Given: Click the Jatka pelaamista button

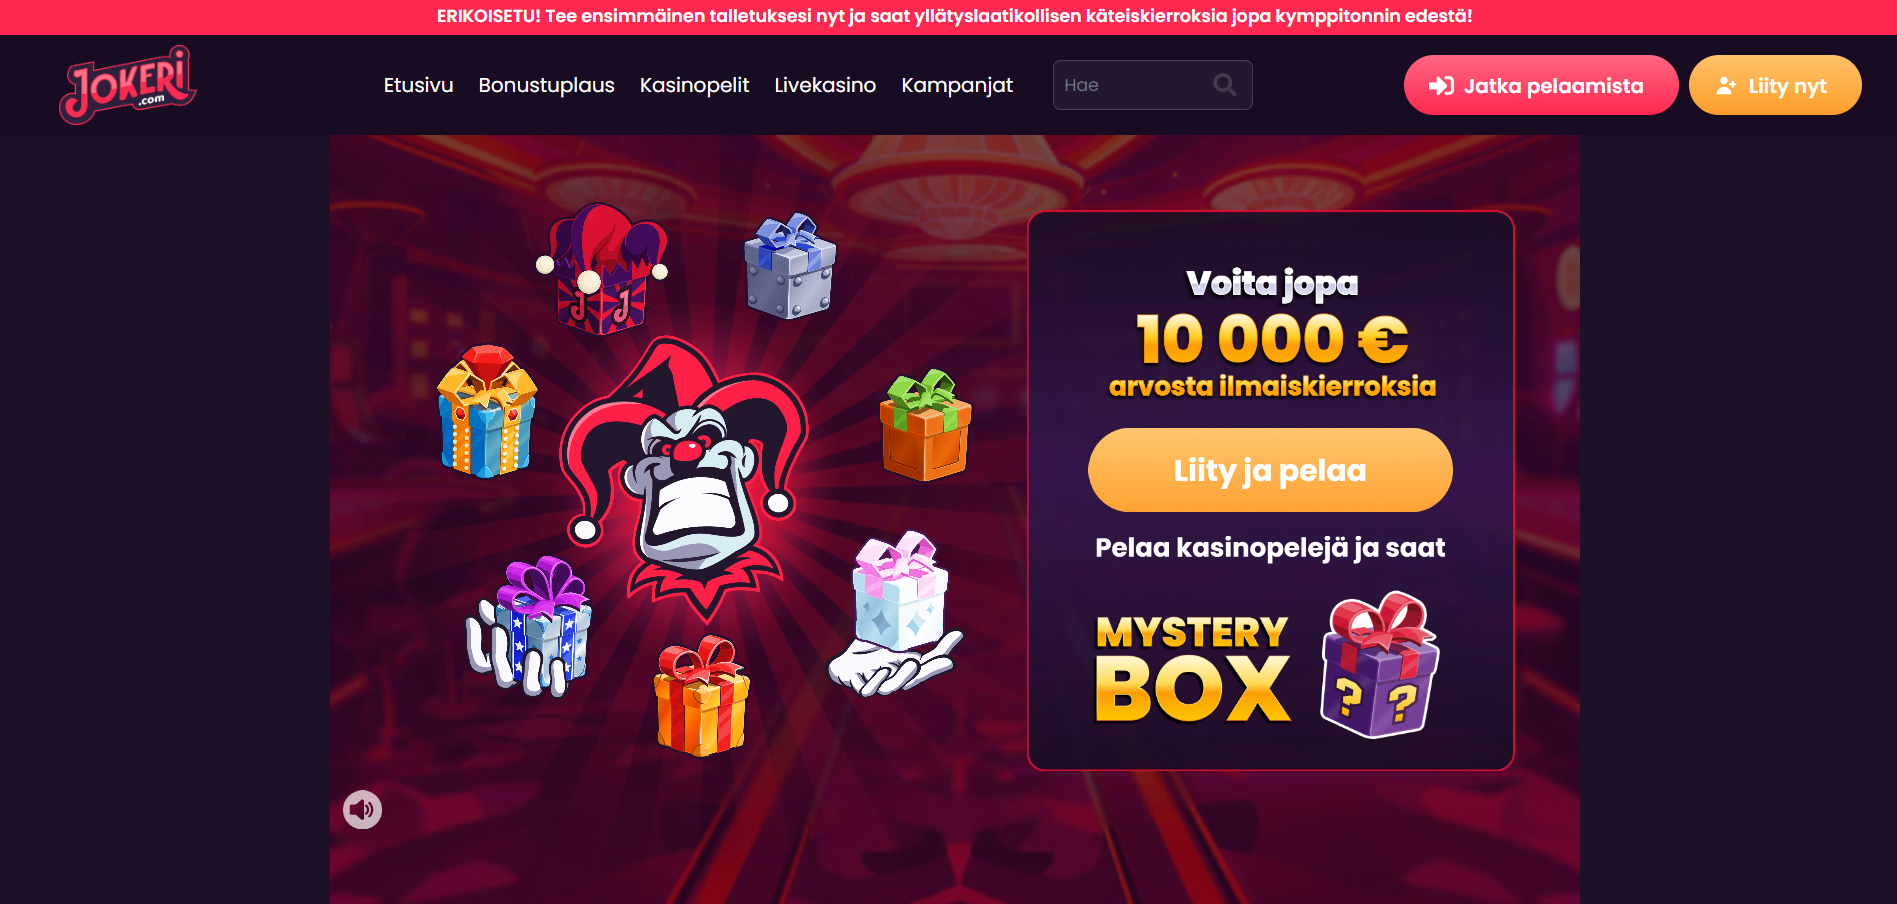Looking at the screenshot, I should [x=1541, y=85].
